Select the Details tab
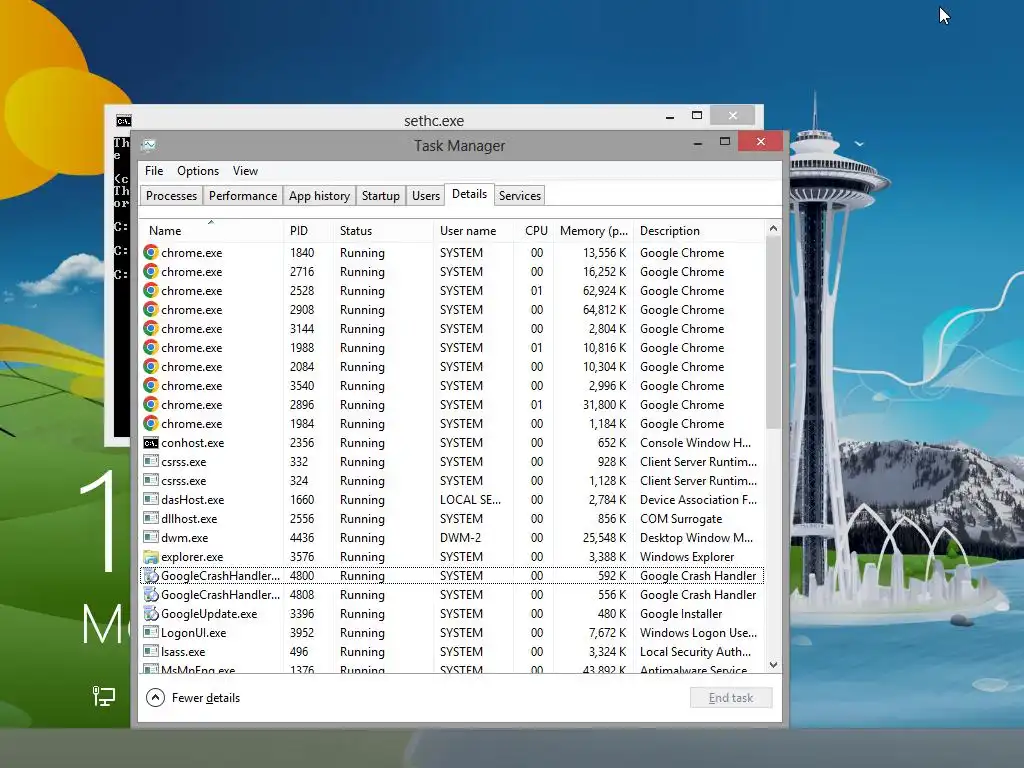The width and height of the screenshot is (1024, 768). tap(470, 194)
